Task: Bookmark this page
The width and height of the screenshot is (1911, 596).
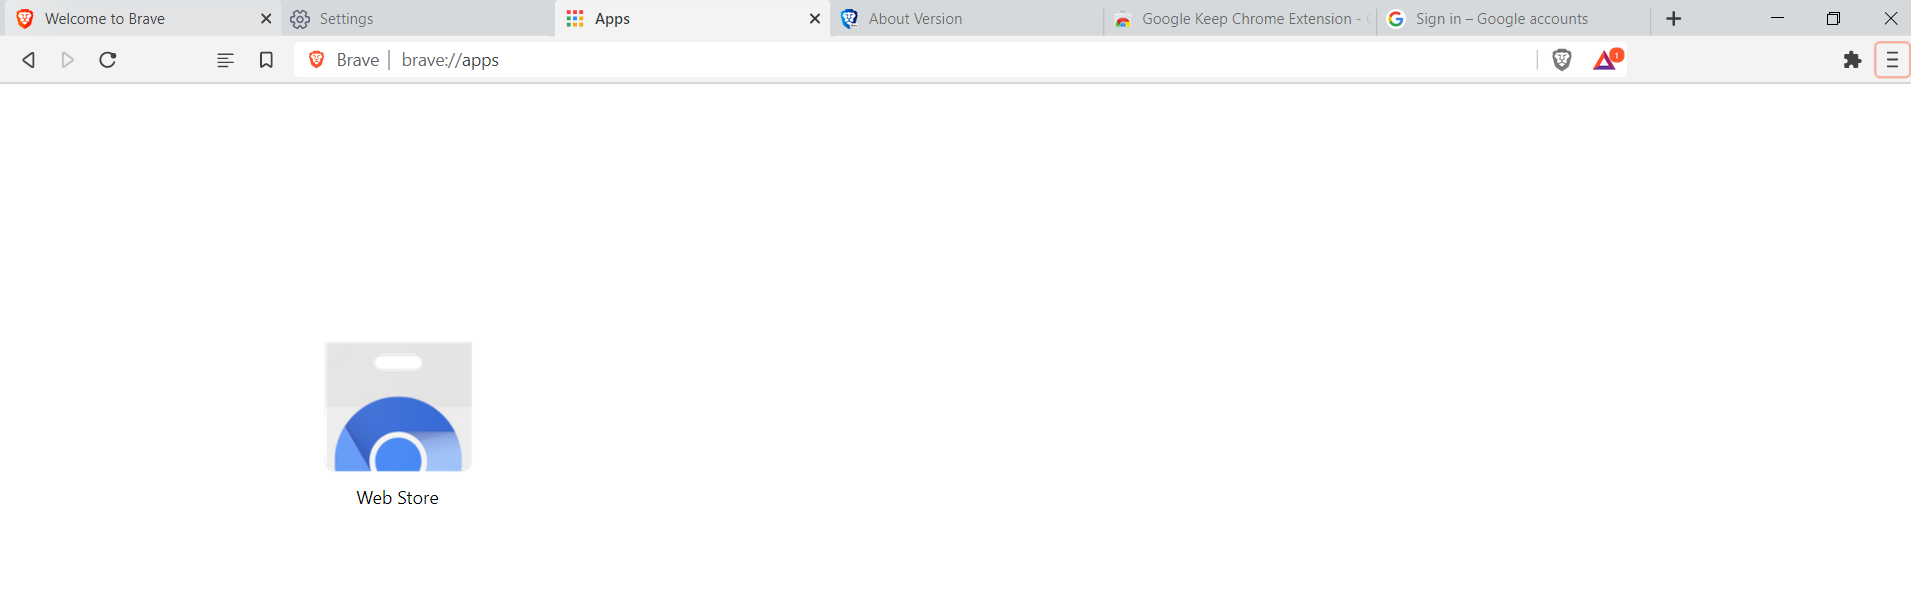Action: [x=266, y=60]
